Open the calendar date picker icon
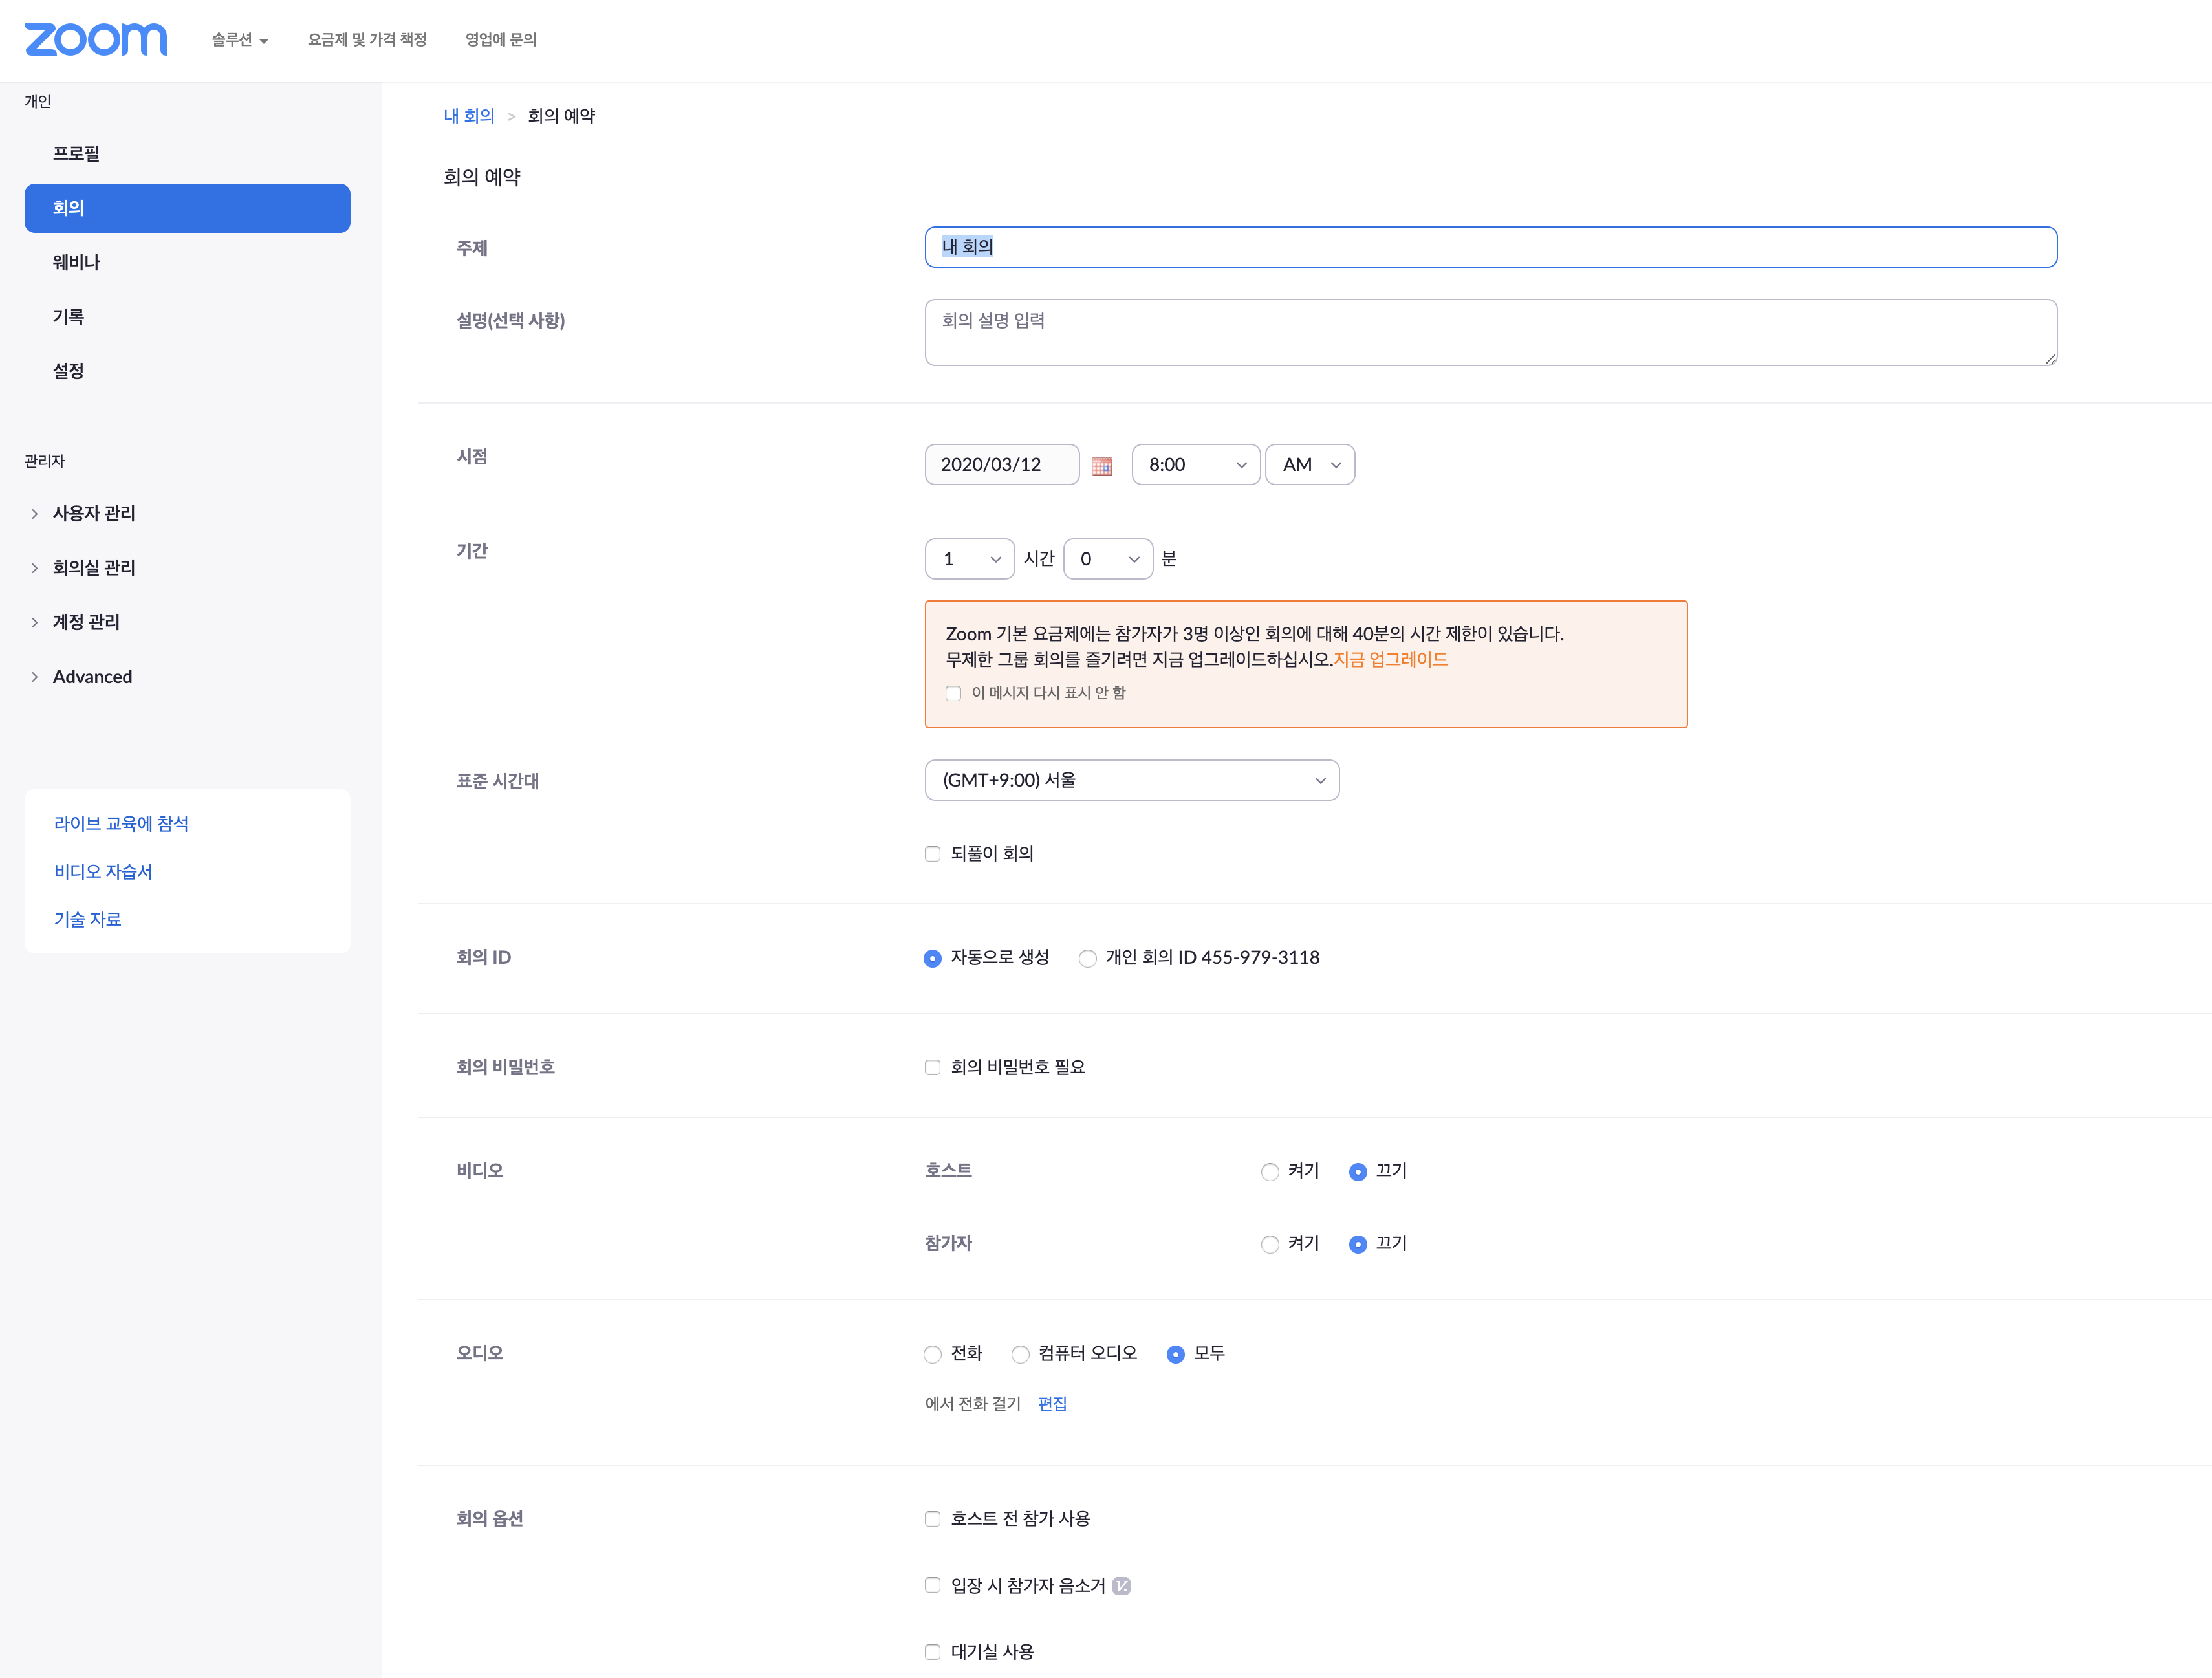The width and height of the screenshot is (2212, 1678). pos(1101,466)
